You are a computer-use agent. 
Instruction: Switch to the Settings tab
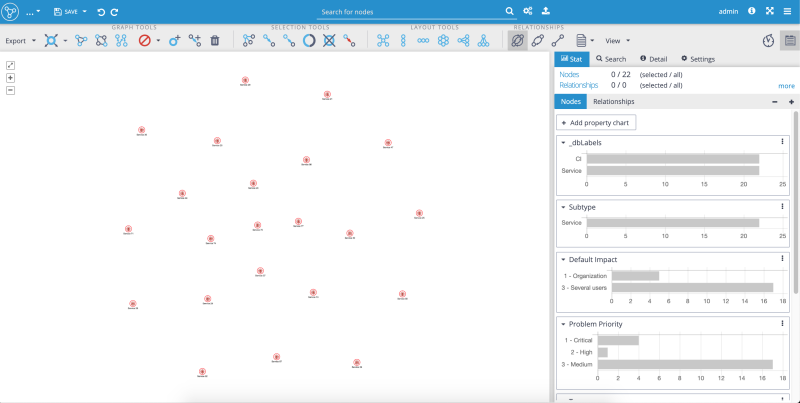coord(698,59)
